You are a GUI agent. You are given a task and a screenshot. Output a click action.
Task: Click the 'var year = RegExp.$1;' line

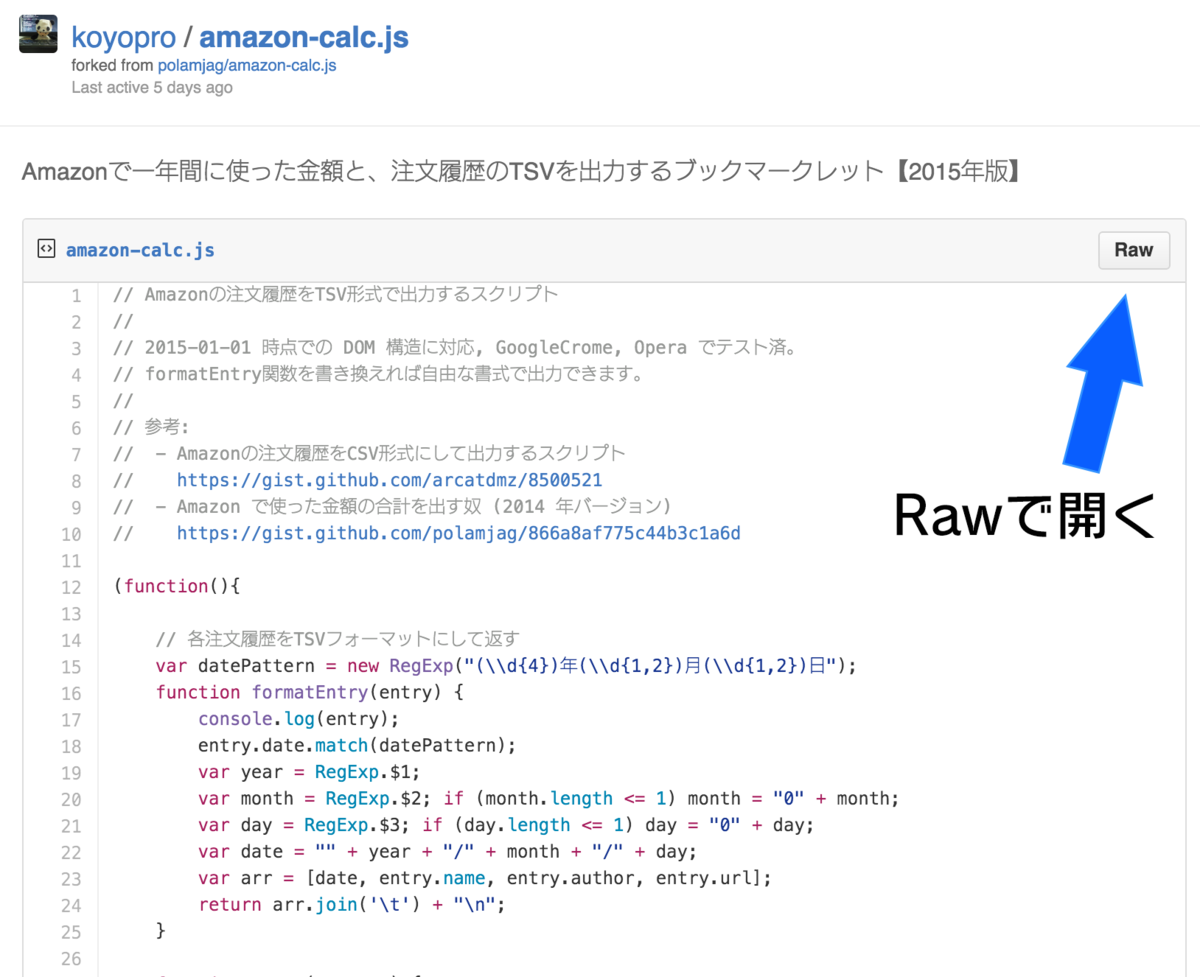coord(309,772)
